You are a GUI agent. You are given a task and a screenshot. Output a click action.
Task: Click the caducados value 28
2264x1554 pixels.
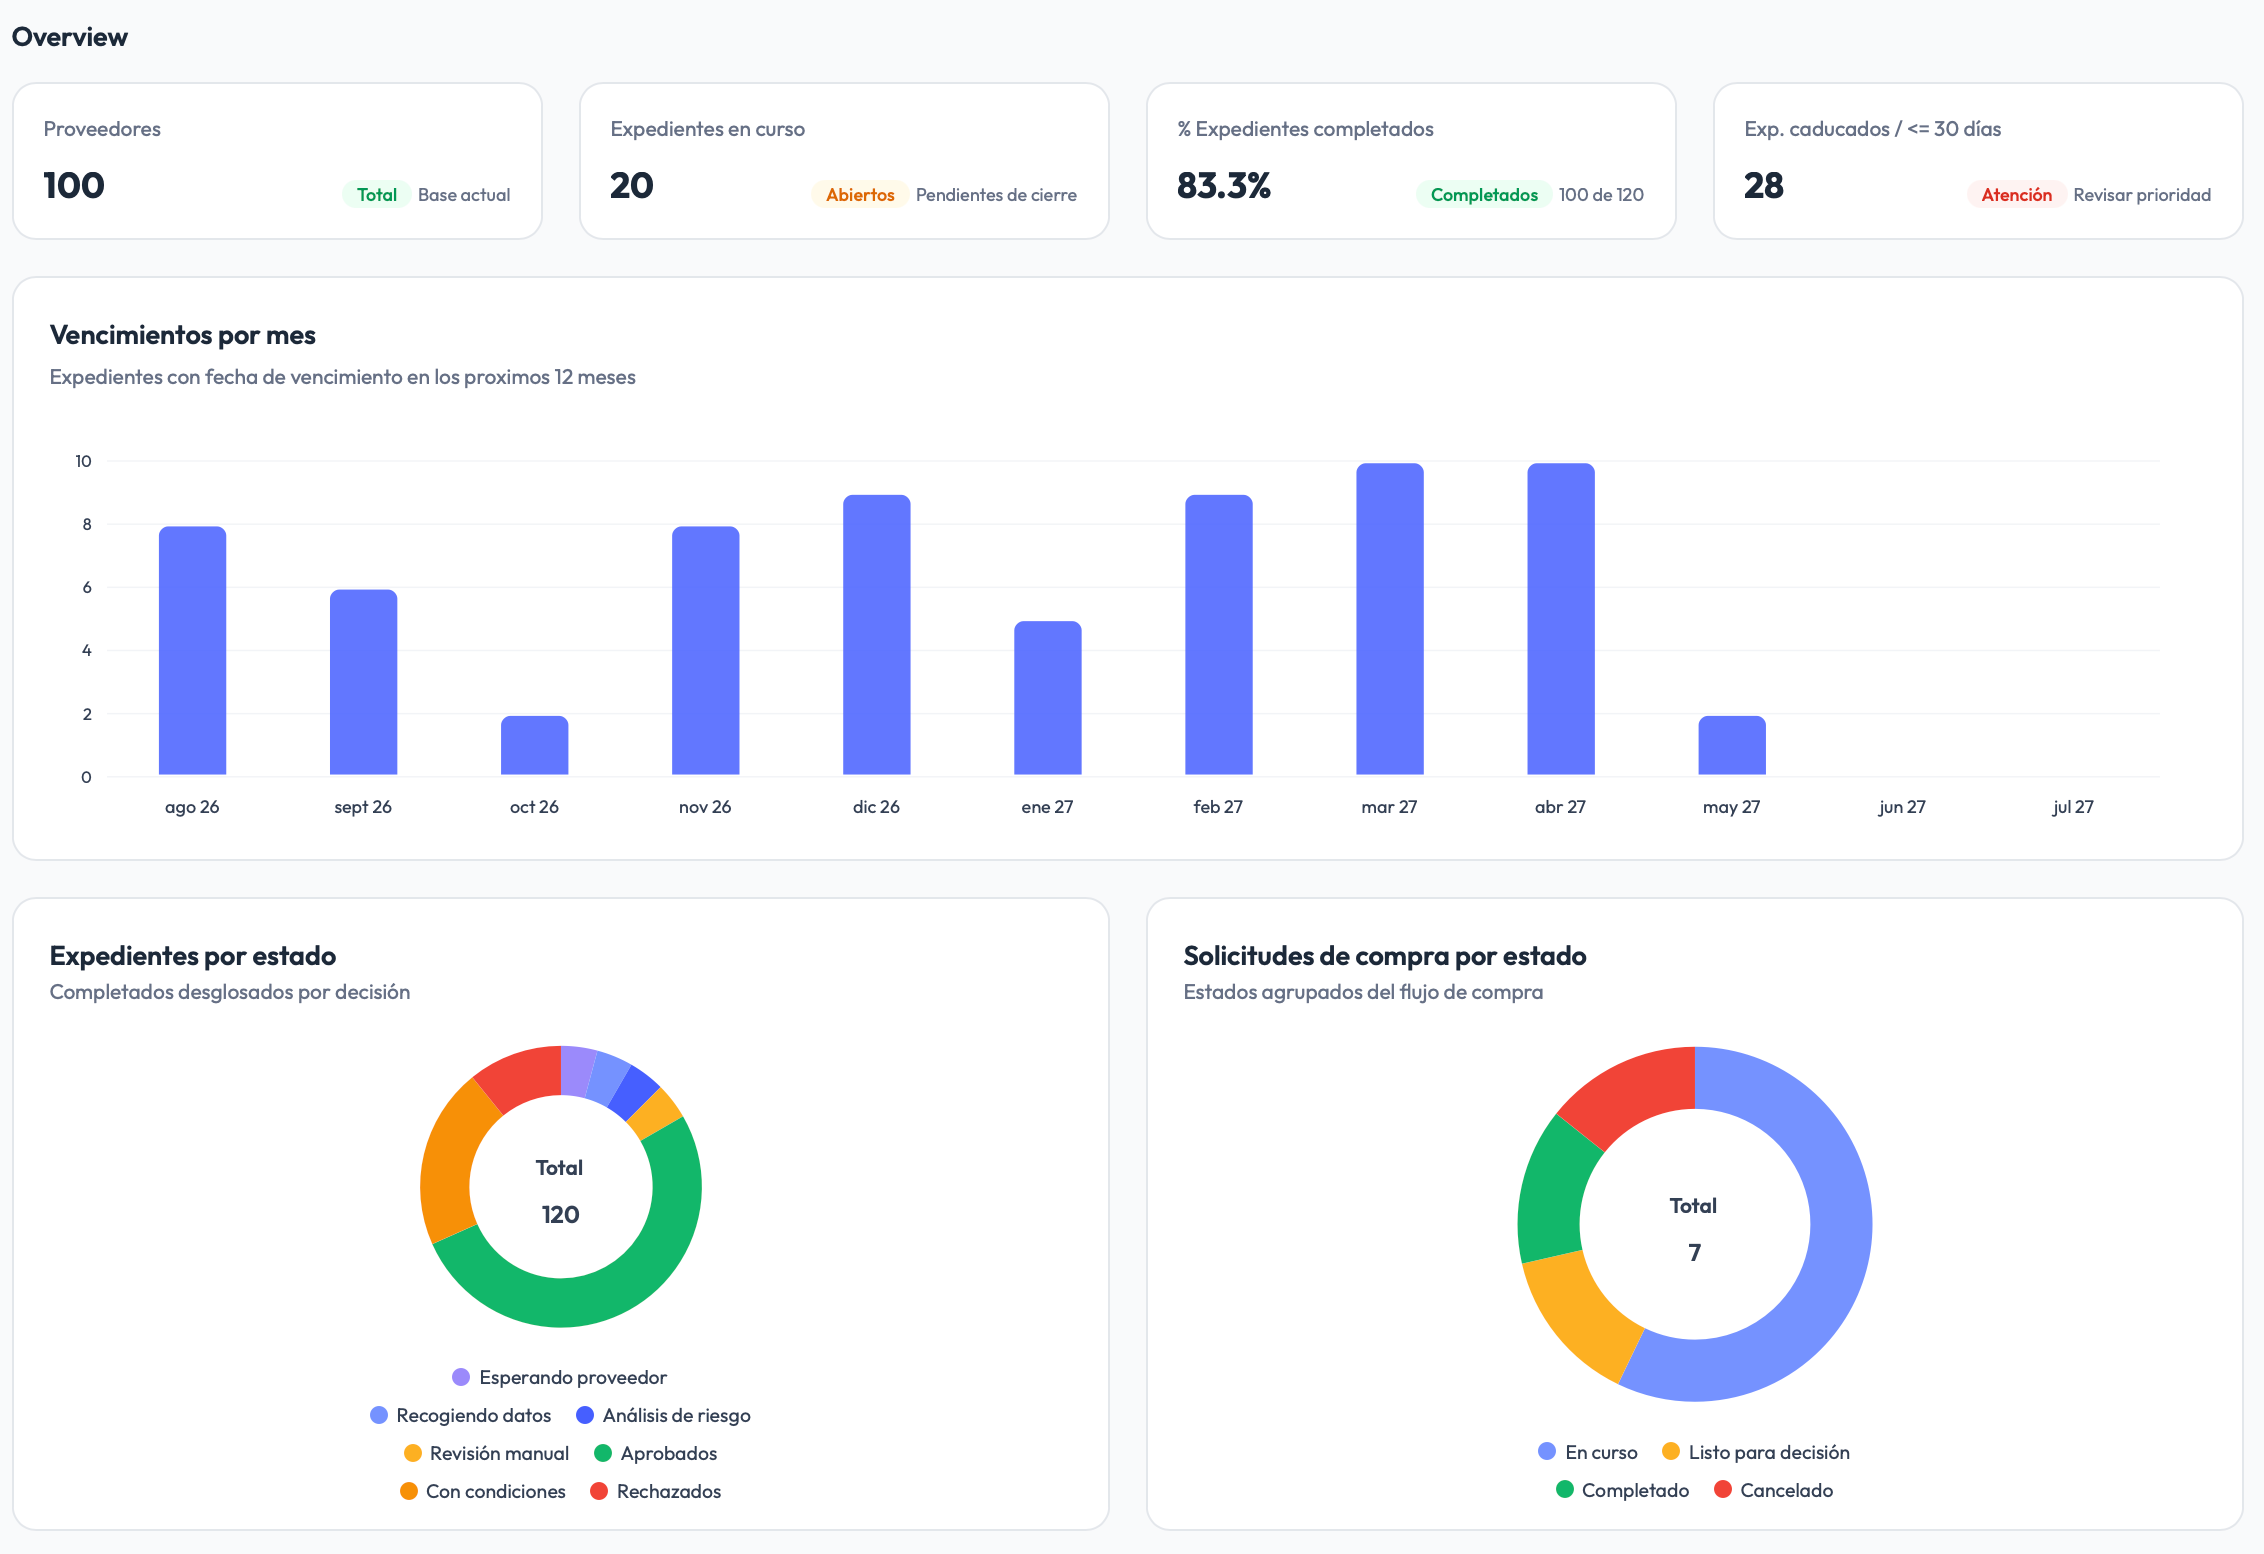tap(1763, 185)
